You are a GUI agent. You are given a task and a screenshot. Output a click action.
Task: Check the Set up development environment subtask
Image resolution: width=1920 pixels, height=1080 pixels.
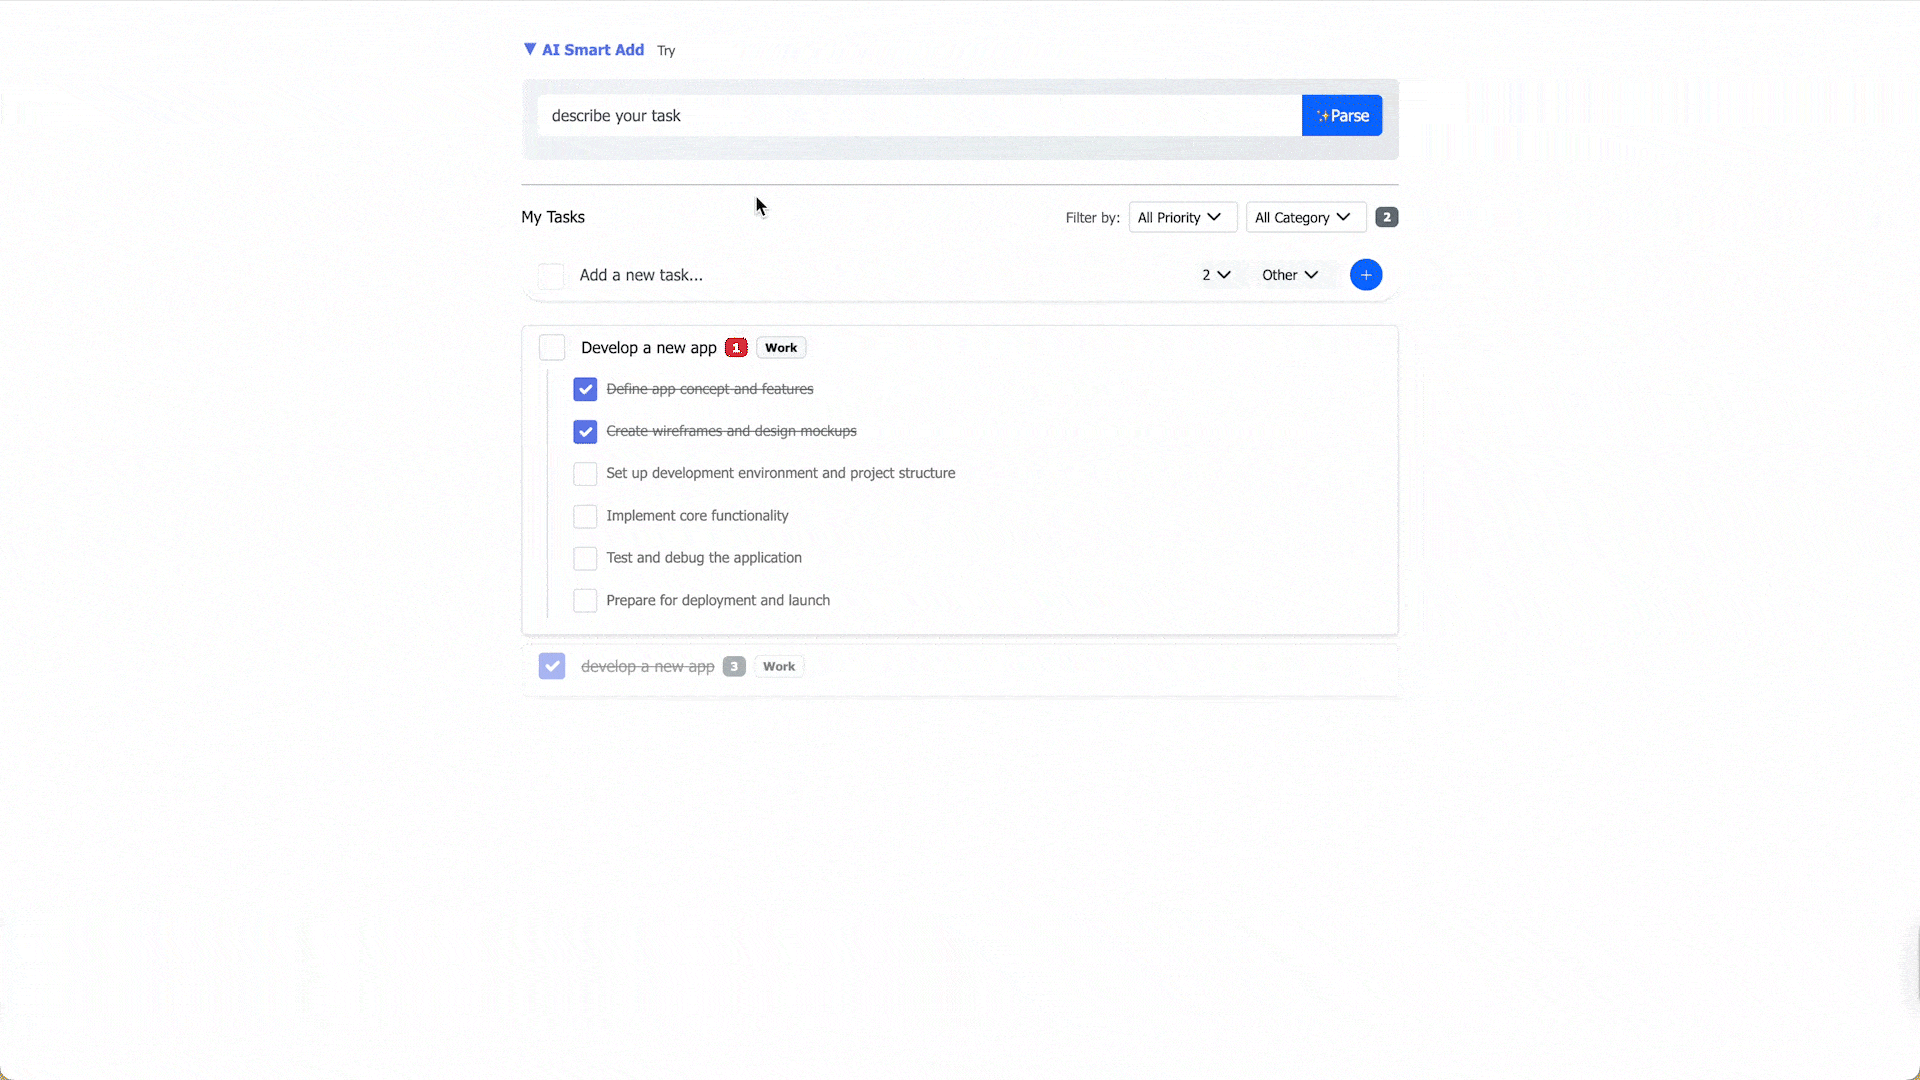[x=585, y=473]
